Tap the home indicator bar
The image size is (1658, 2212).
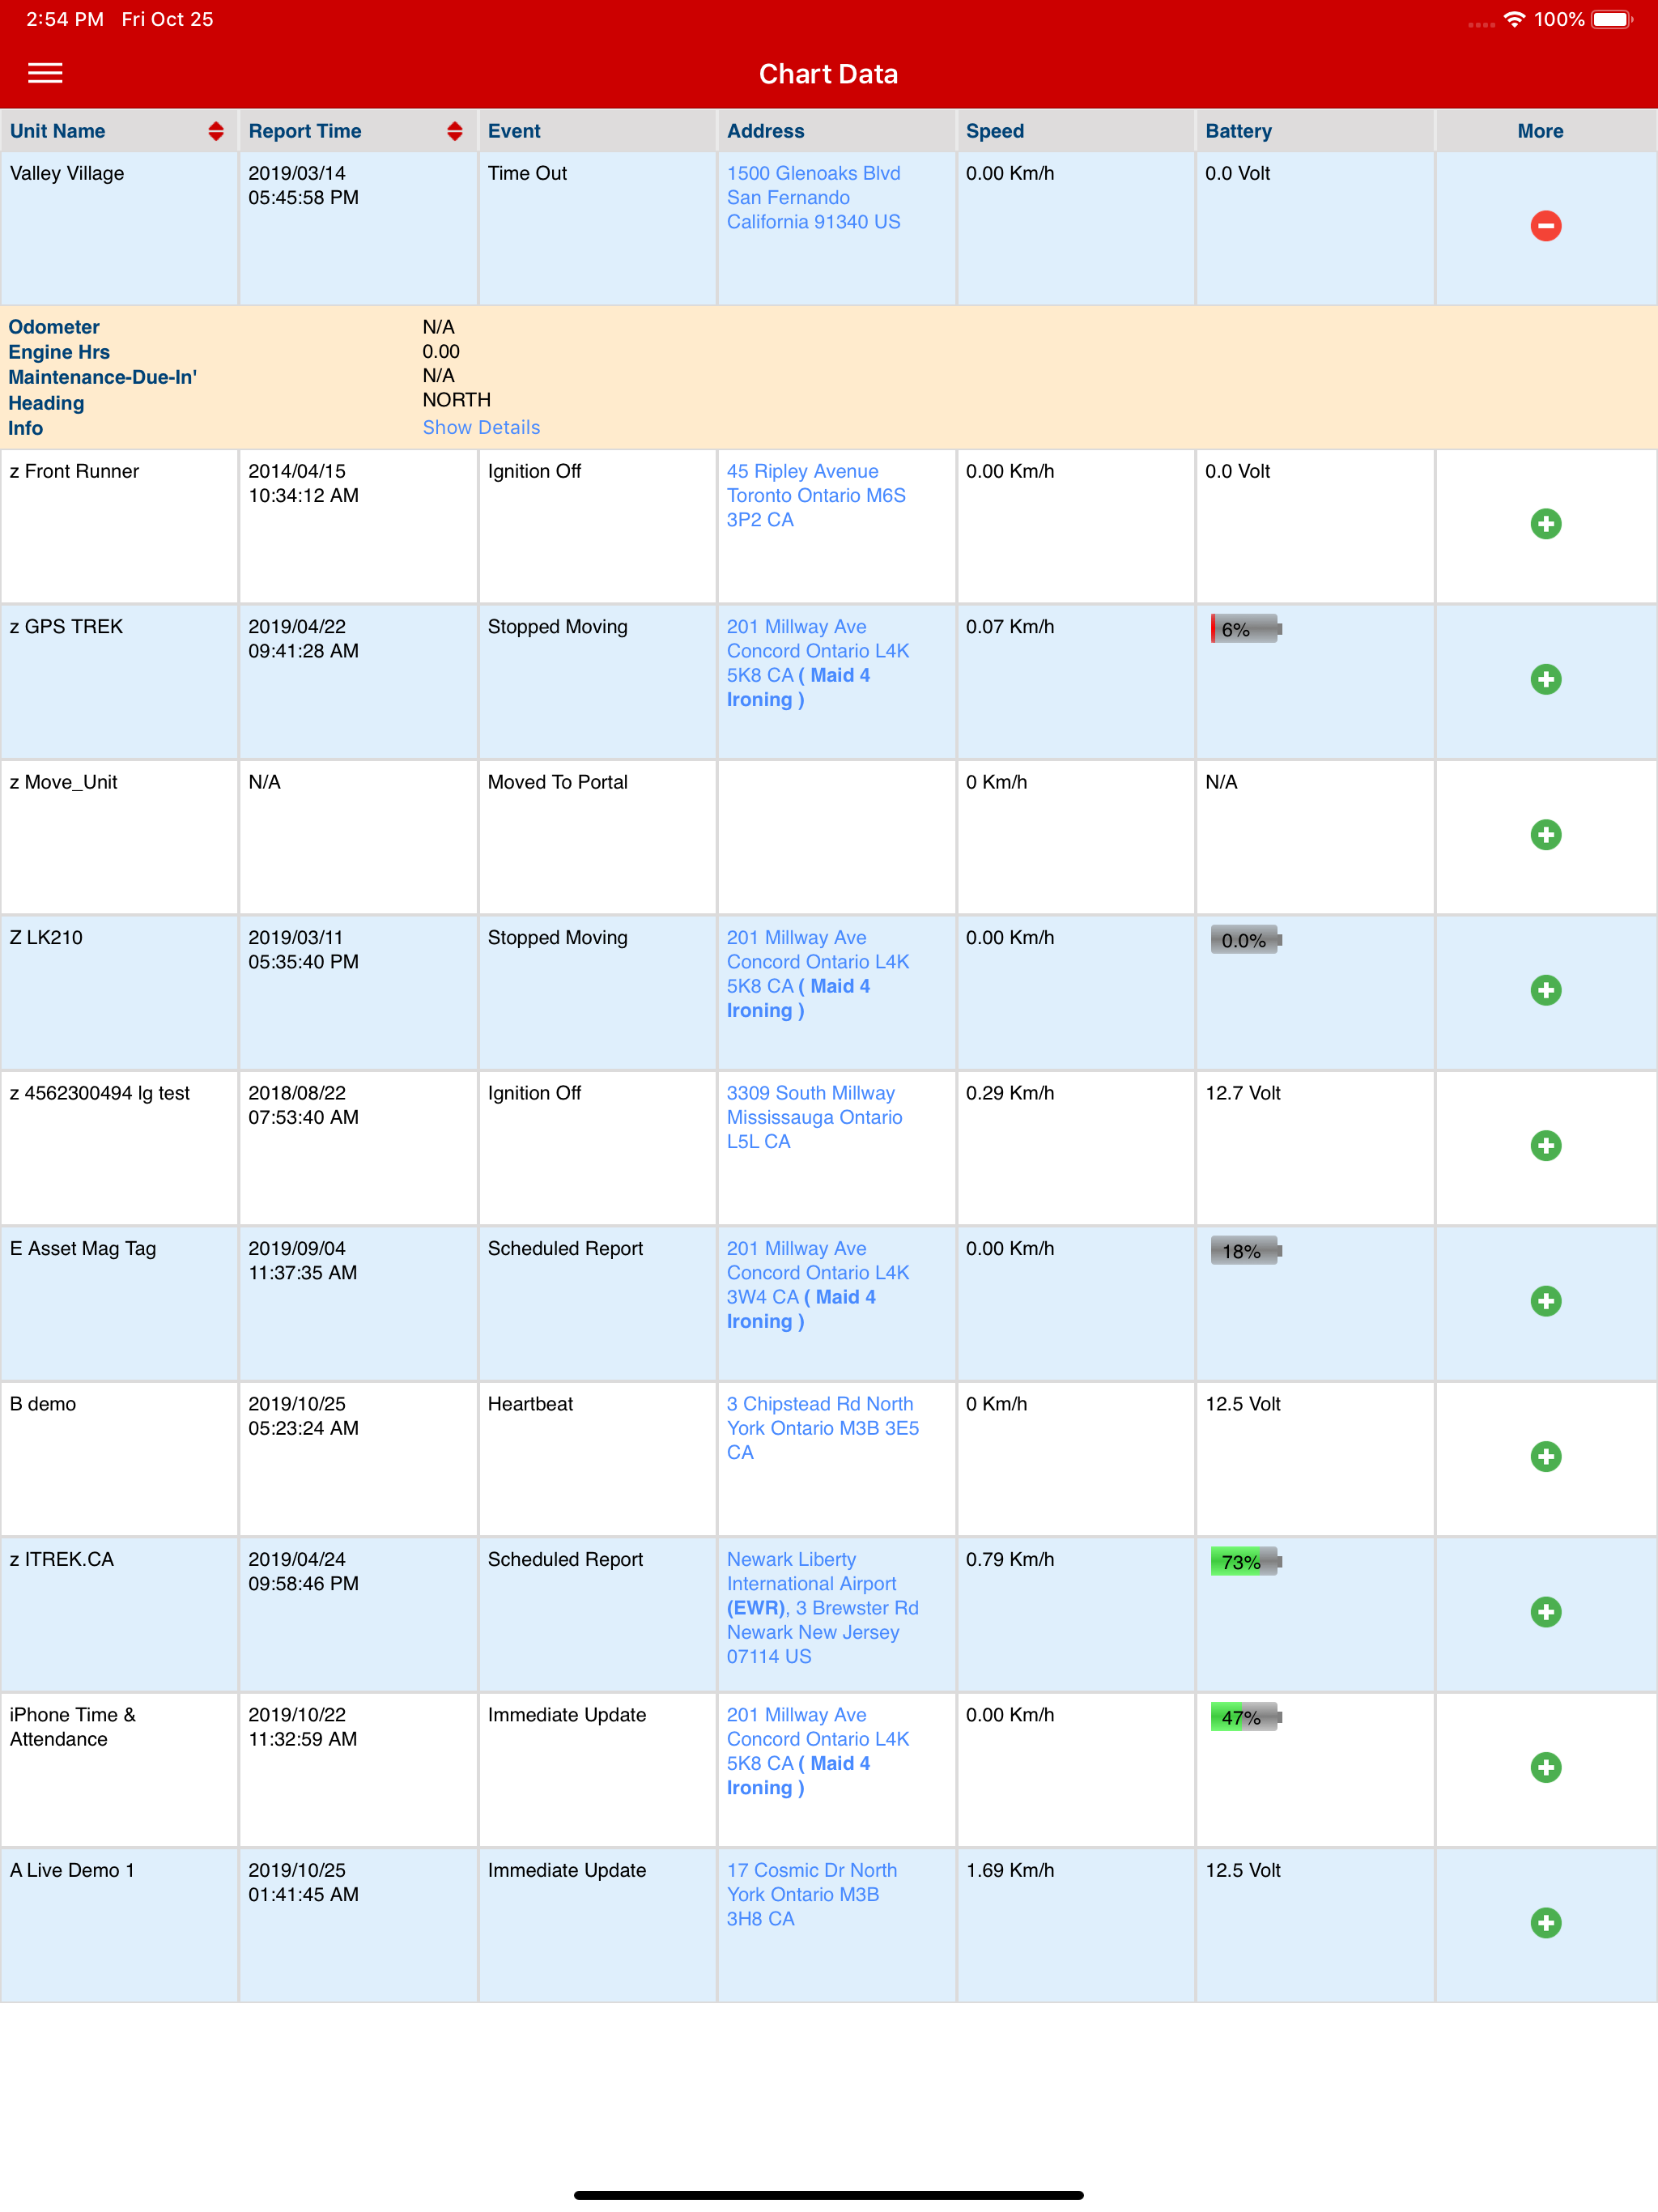829,2195
